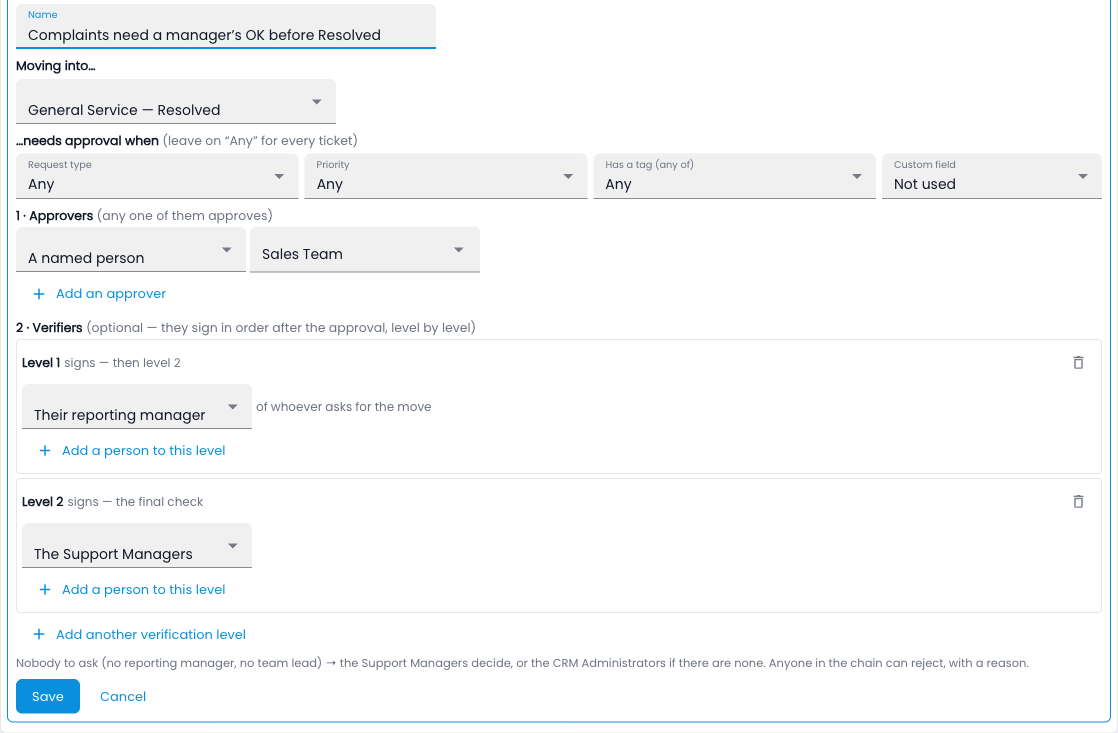Click the 'Level 1 signs — then level 2' label
This screenshot has height=733, width=1118.
click(x=101, y=363)
